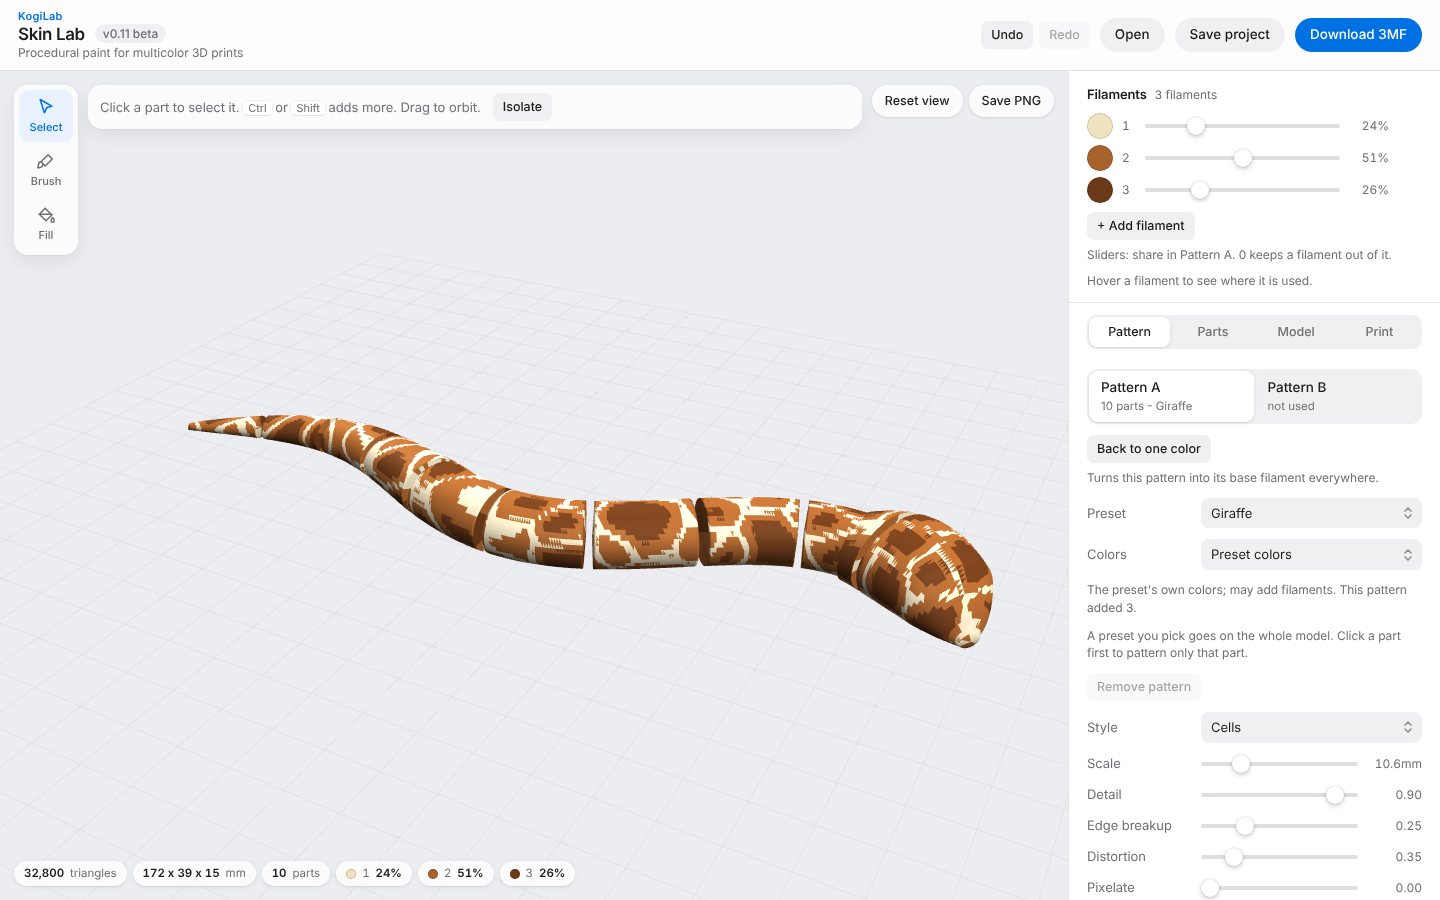Screen dimensions: 1440x900
Task: Toggle the Isolate button
Action: click(x=522, y=107)
